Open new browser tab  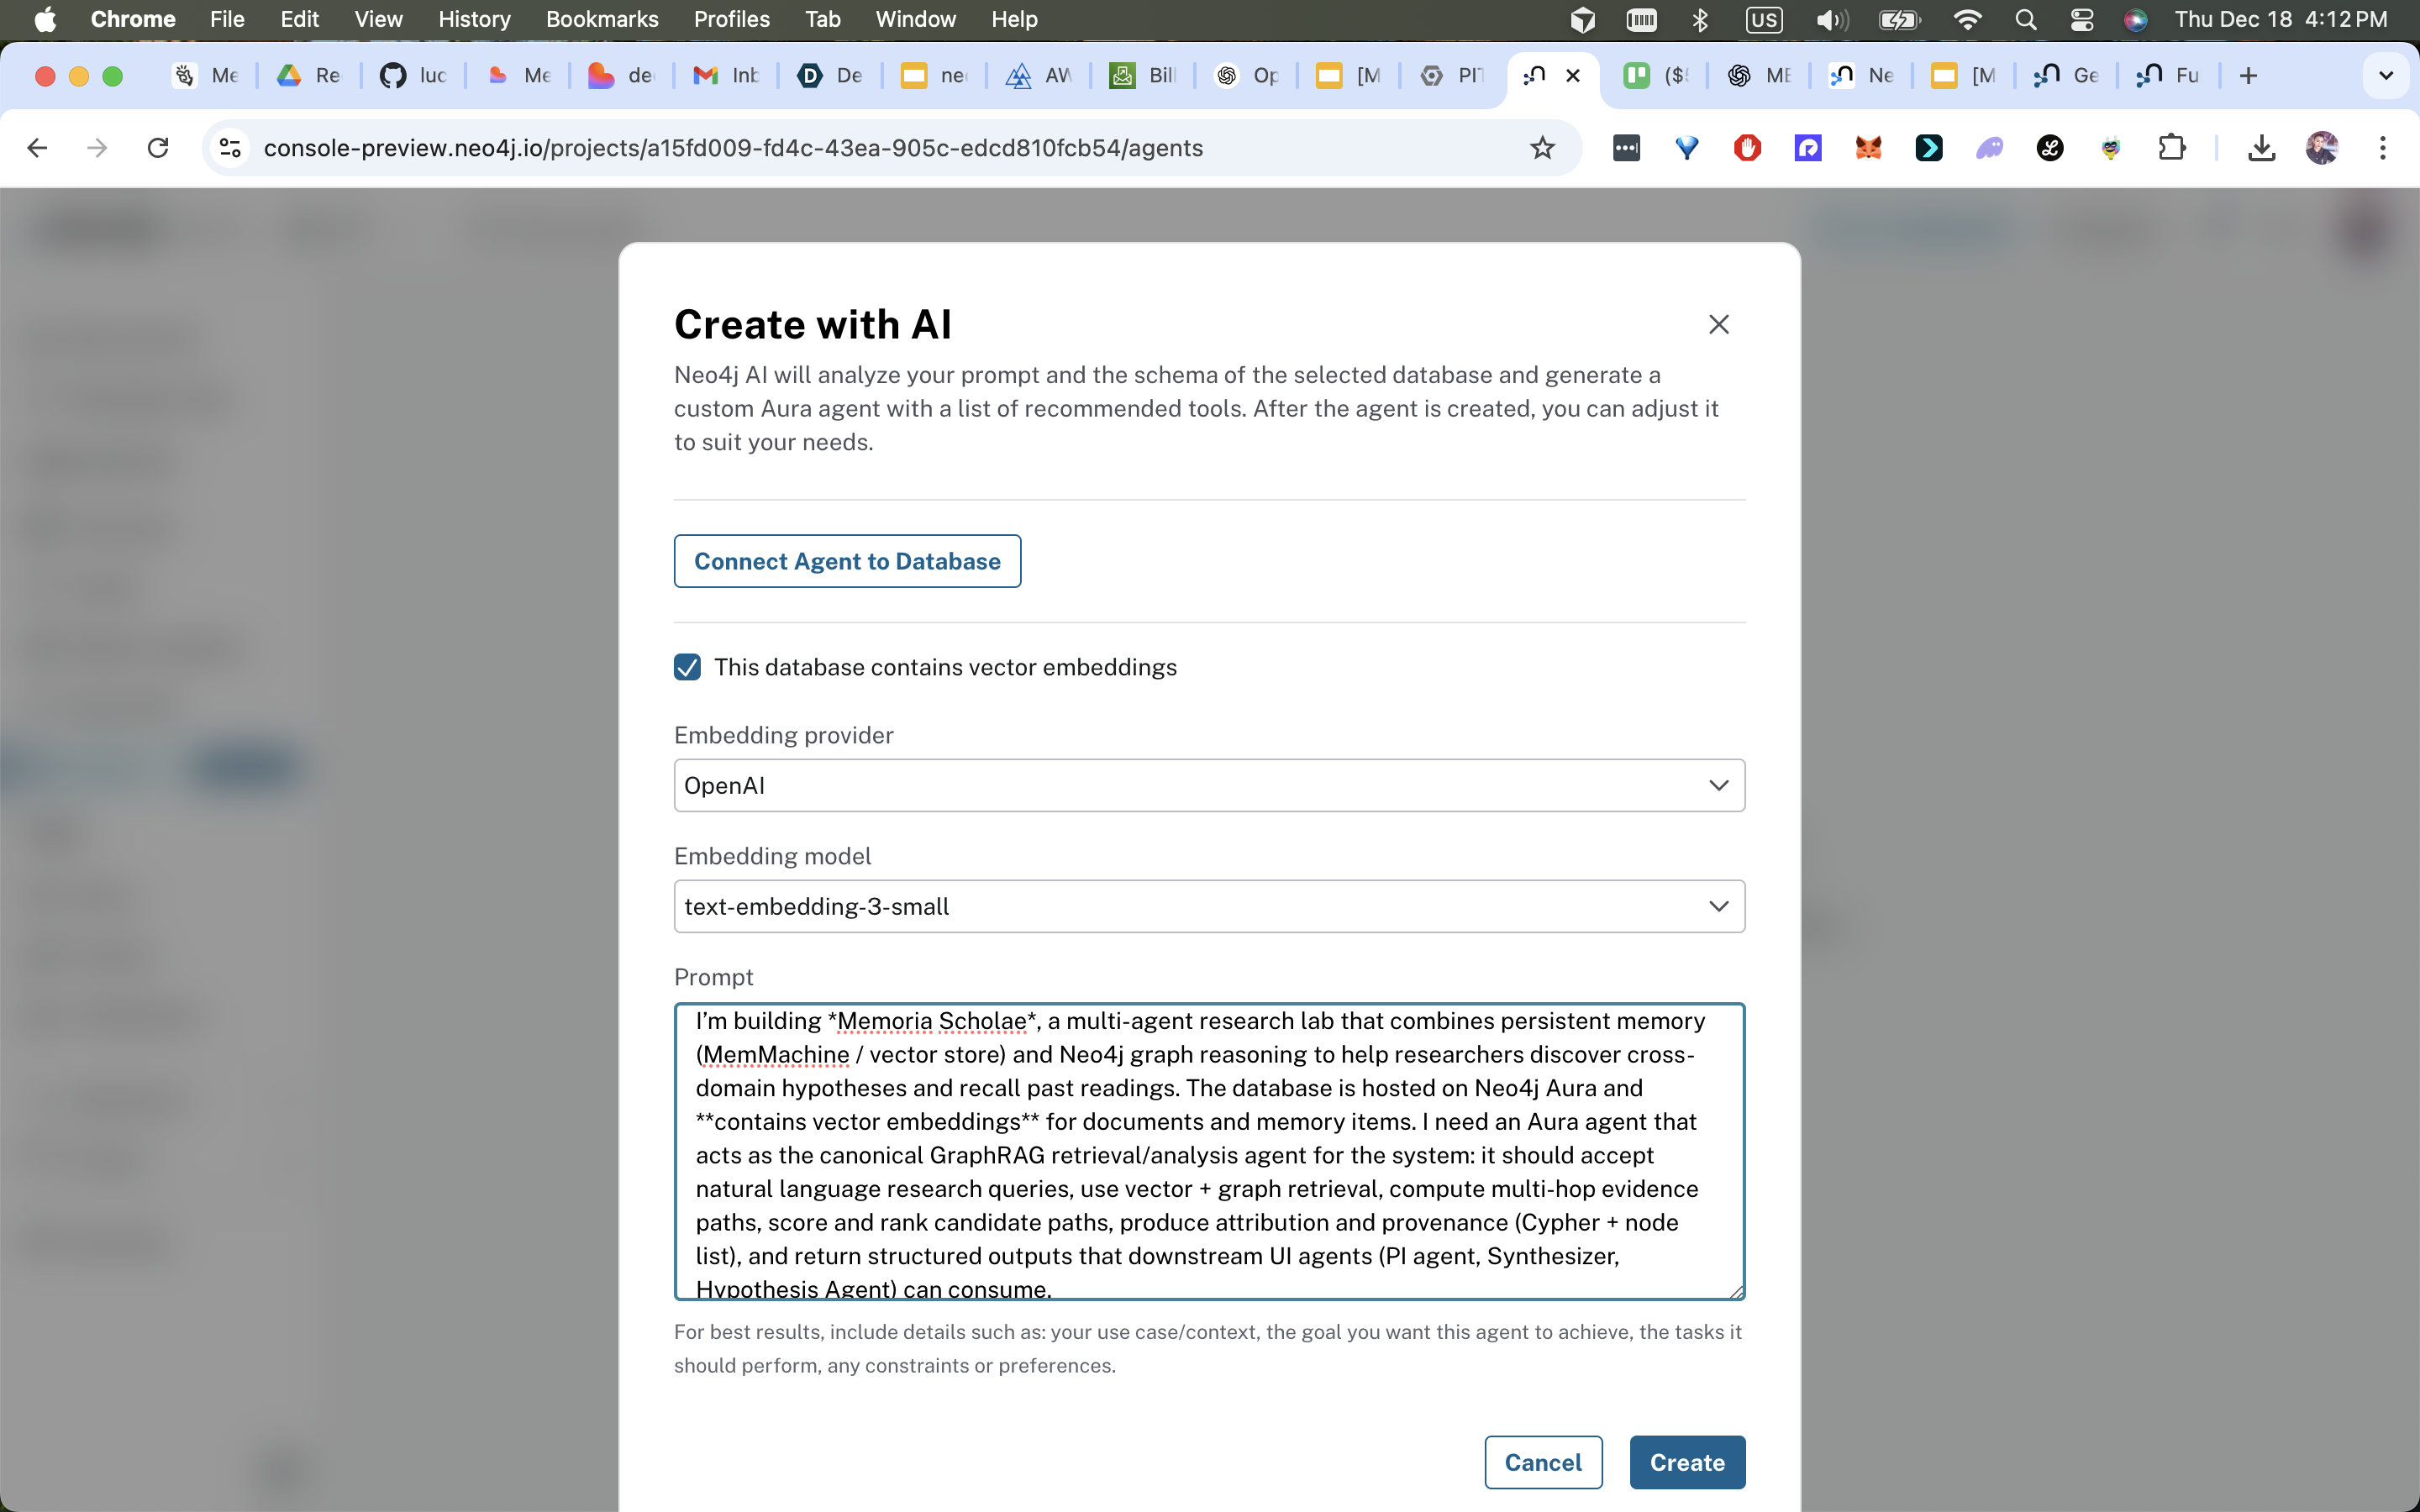point(2248,76)
